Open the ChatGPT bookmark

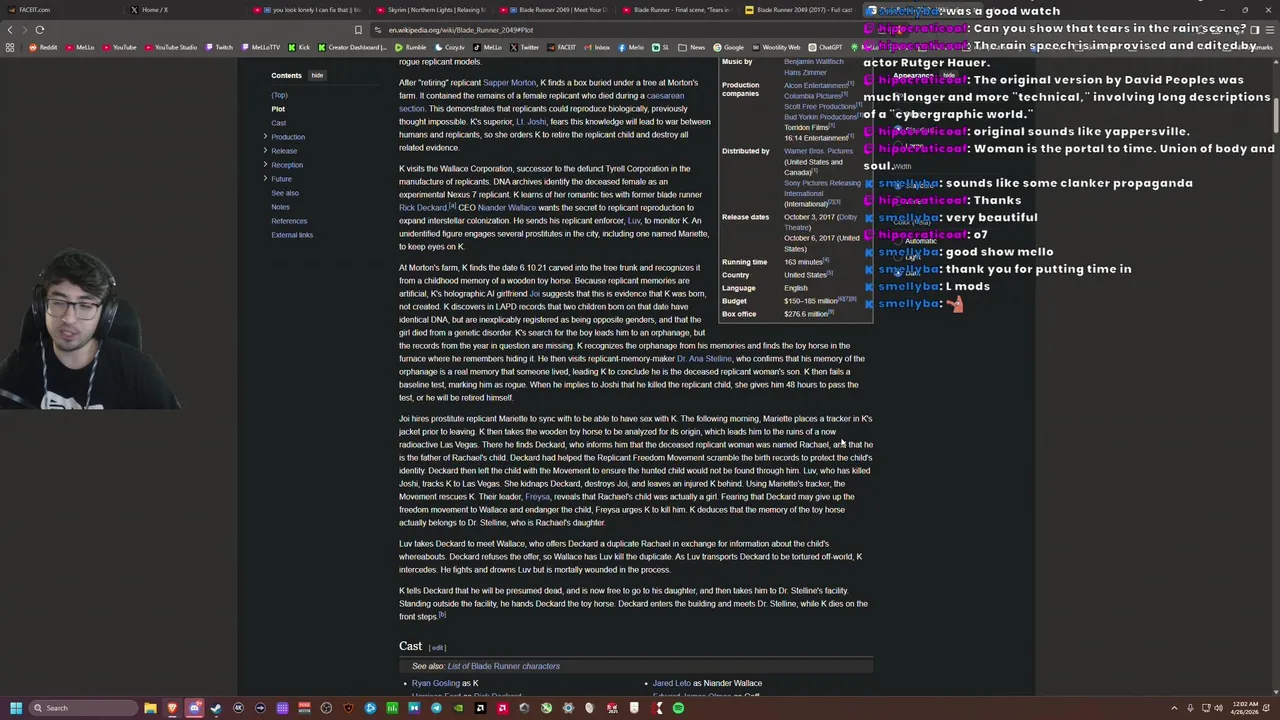(826, 47)
